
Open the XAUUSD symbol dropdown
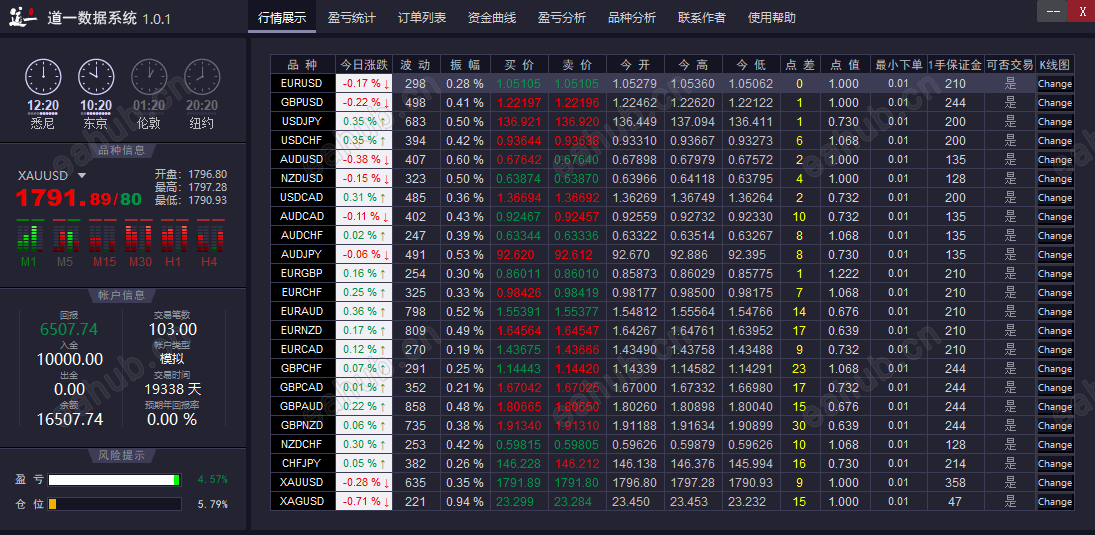[82, 176]
